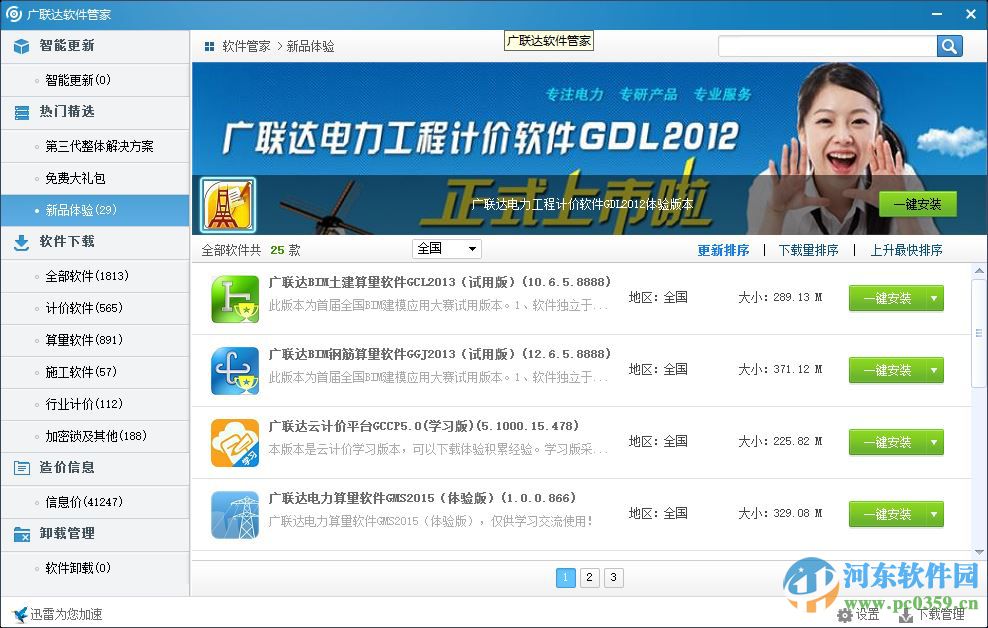This screenshot has height=628, width=988.
Task: Click the GGJ2013 钢筋算量 app icon
Action: [234, 369]
